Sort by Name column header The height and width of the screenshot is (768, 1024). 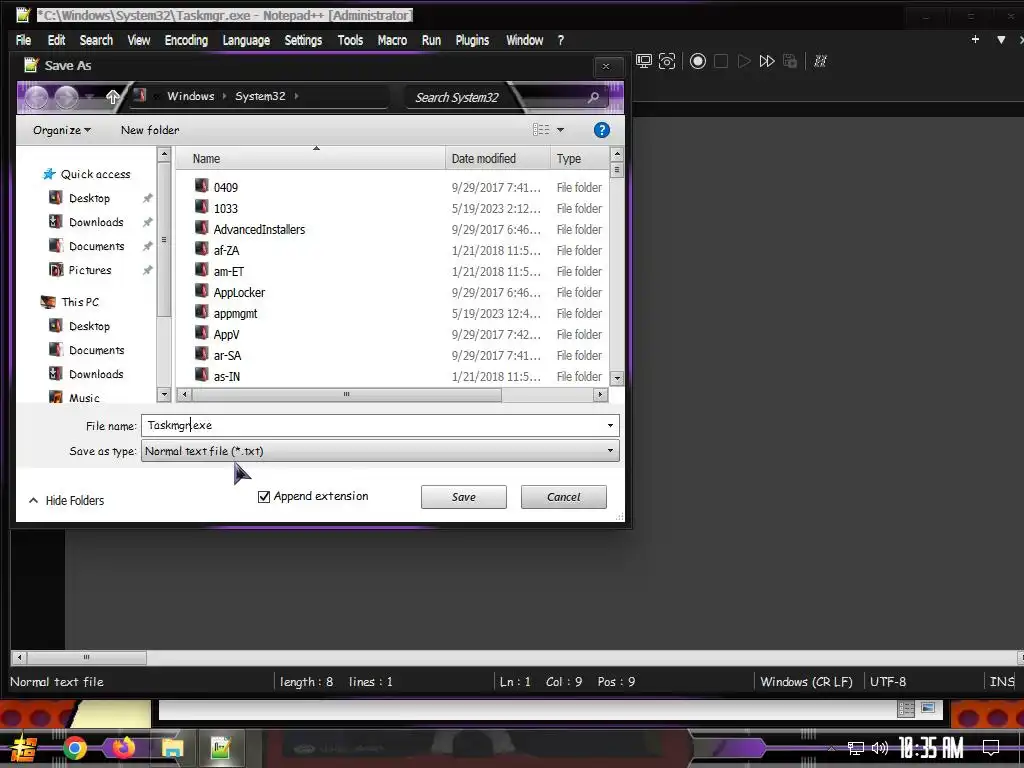coord(310,159)
